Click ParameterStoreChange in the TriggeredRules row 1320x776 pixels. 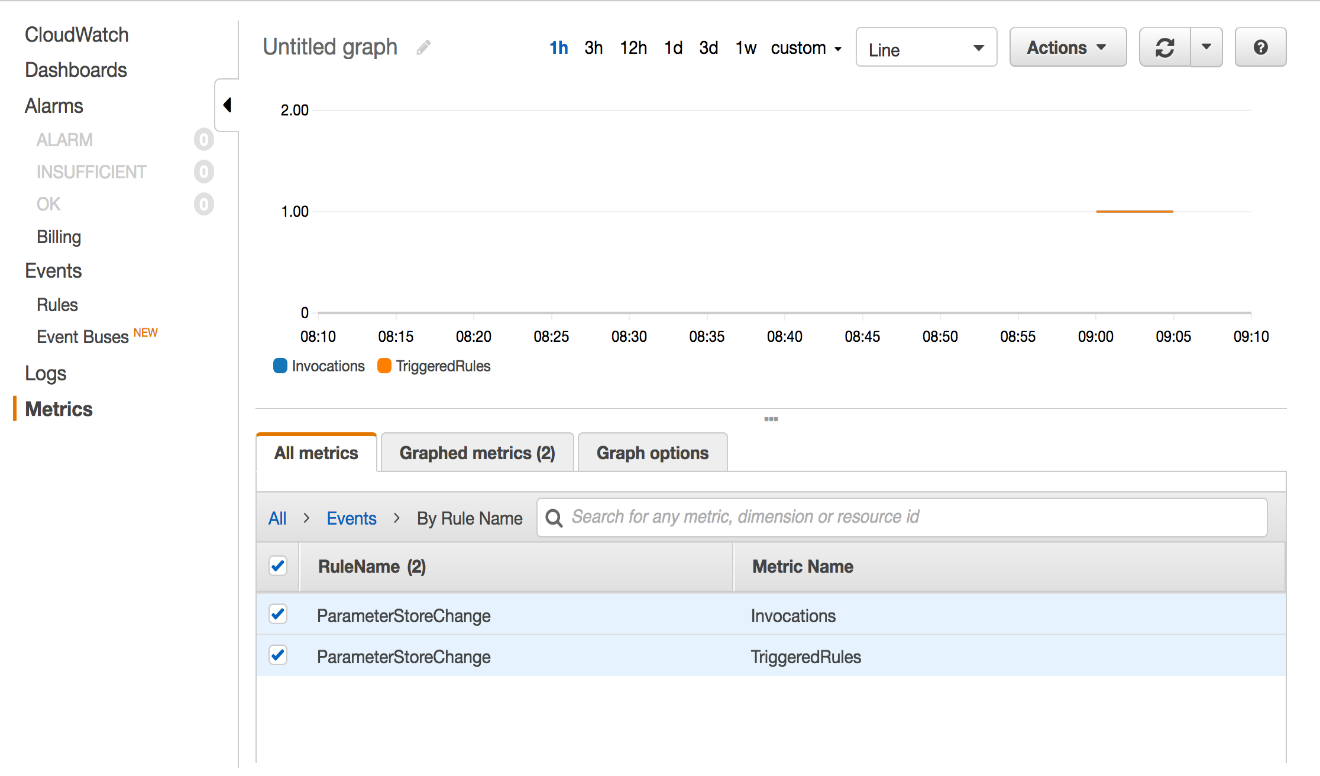click(x=404, y=657)
